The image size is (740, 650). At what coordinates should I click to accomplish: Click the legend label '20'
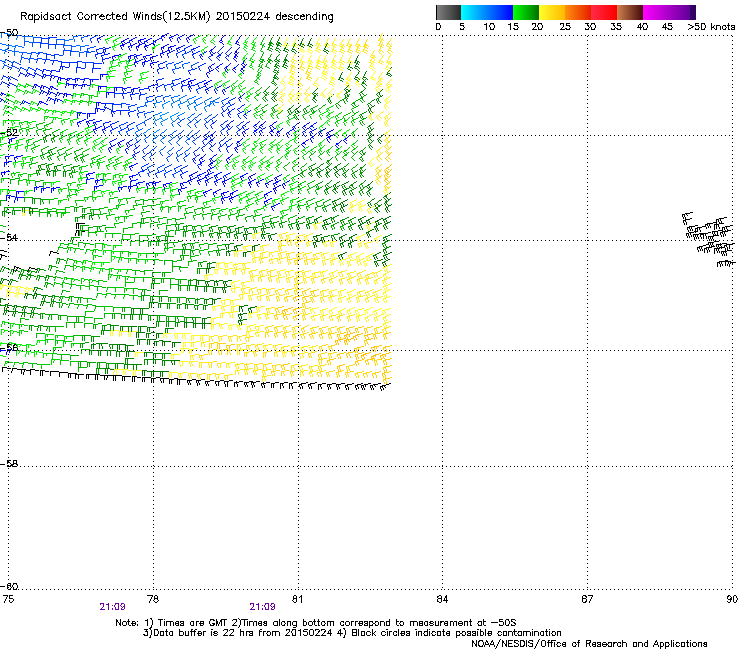(537, 27)
